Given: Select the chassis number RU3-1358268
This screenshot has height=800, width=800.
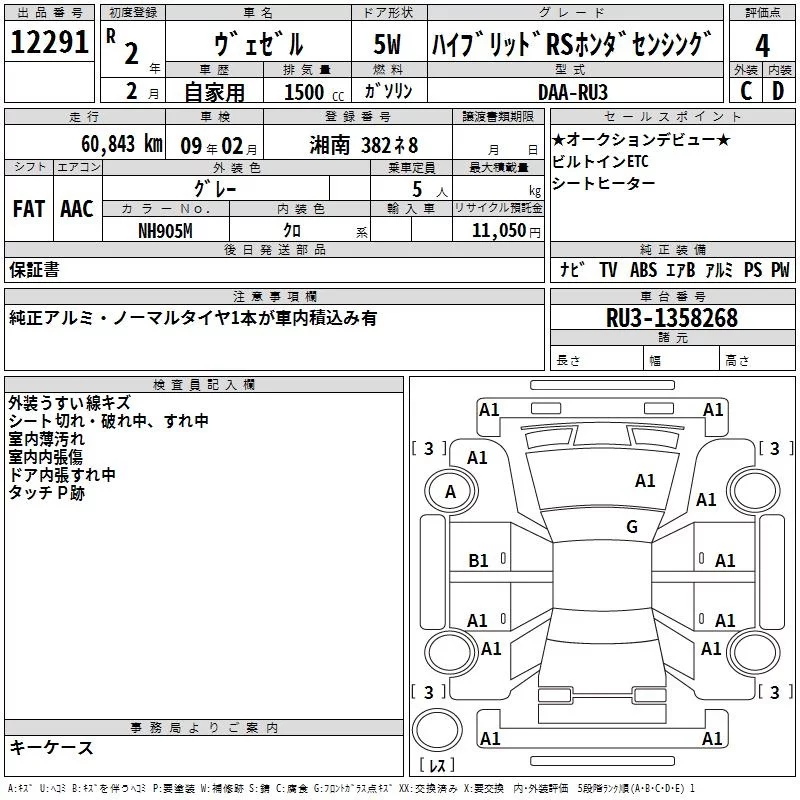Looking at the screenshot, I should [x=672, y=318].
